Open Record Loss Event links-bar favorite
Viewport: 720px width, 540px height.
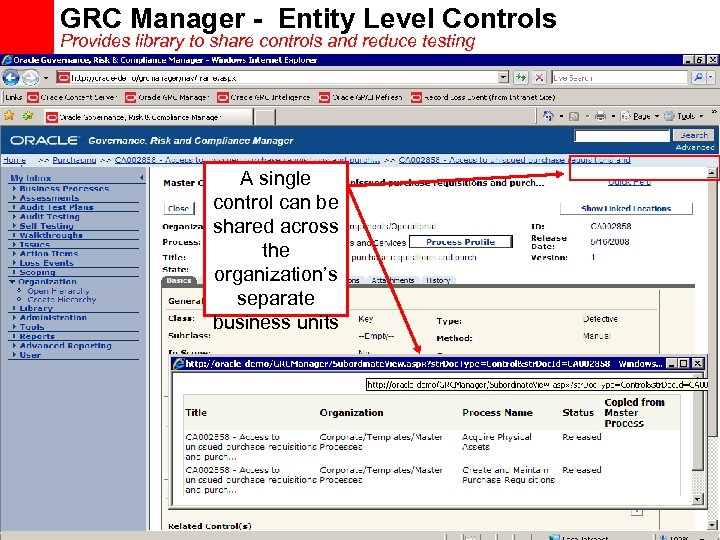coord(483,97)
